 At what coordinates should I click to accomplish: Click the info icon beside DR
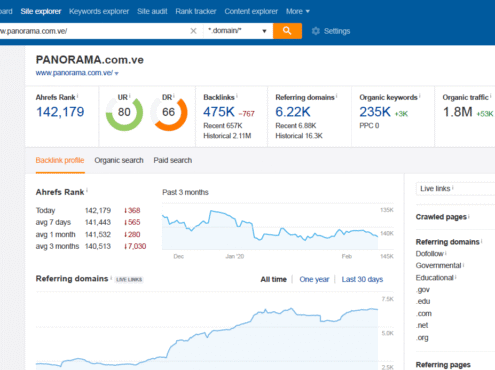coord(174,96)
